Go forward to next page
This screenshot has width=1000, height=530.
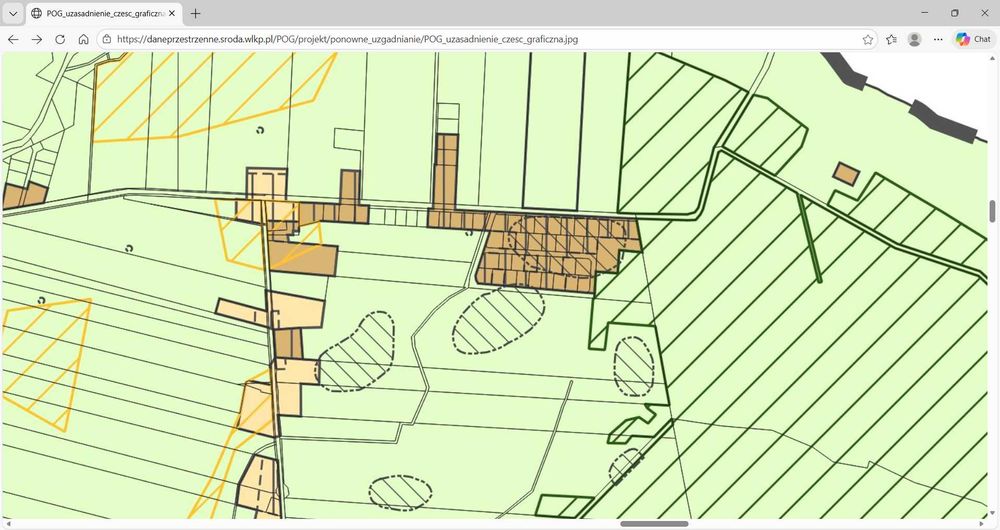pyautogui.click(x=36, y=39)
